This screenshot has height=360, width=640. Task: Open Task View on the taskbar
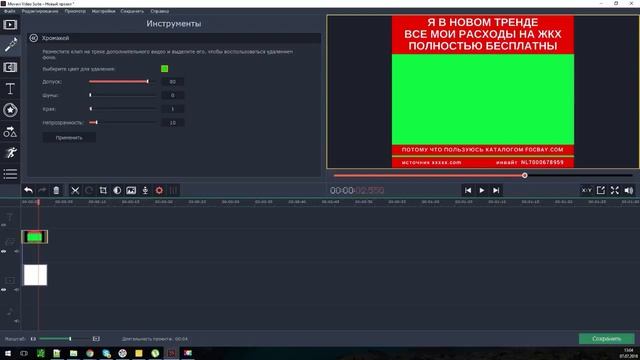[24, 353]
